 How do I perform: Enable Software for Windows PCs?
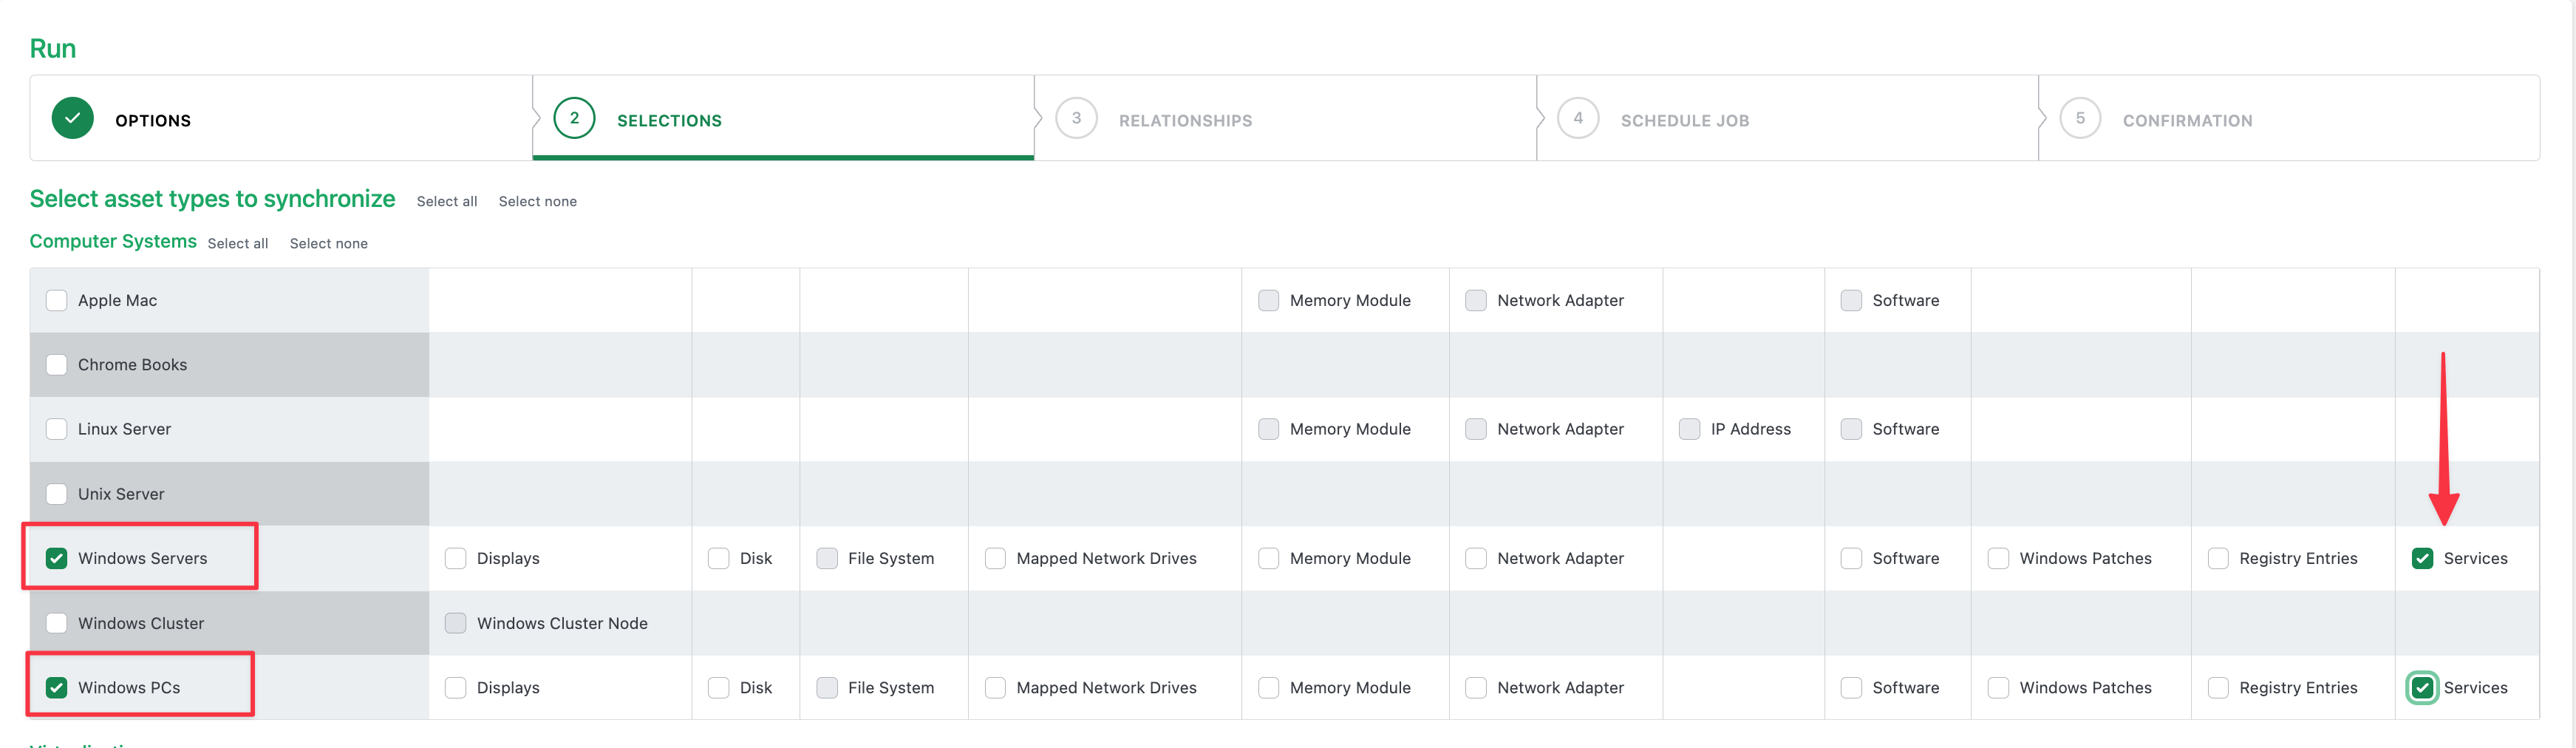(1852, 687)
